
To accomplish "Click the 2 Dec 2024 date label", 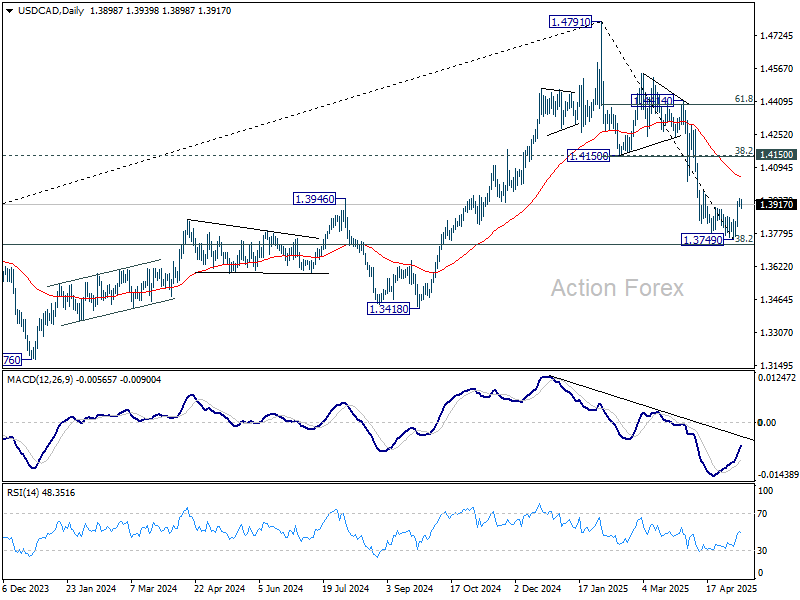I will pos(538,589).
